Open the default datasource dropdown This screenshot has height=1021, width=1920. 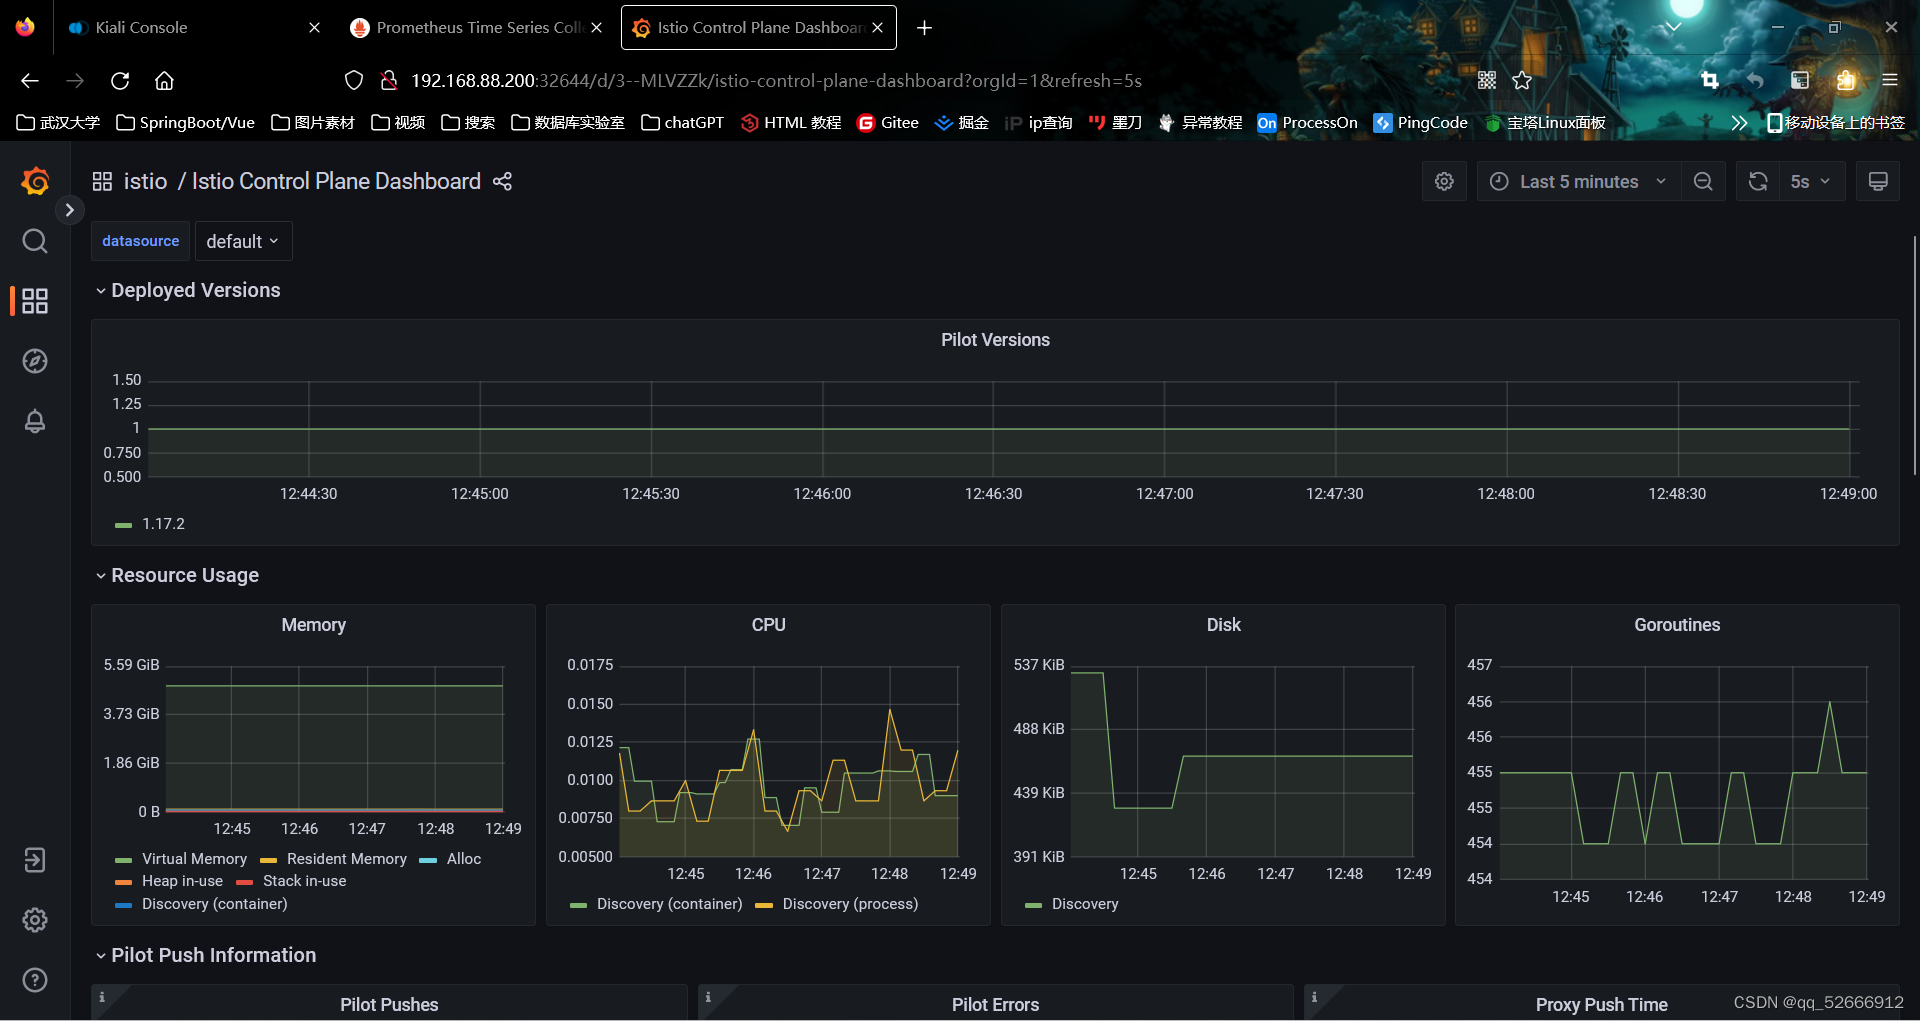[243, 241]
